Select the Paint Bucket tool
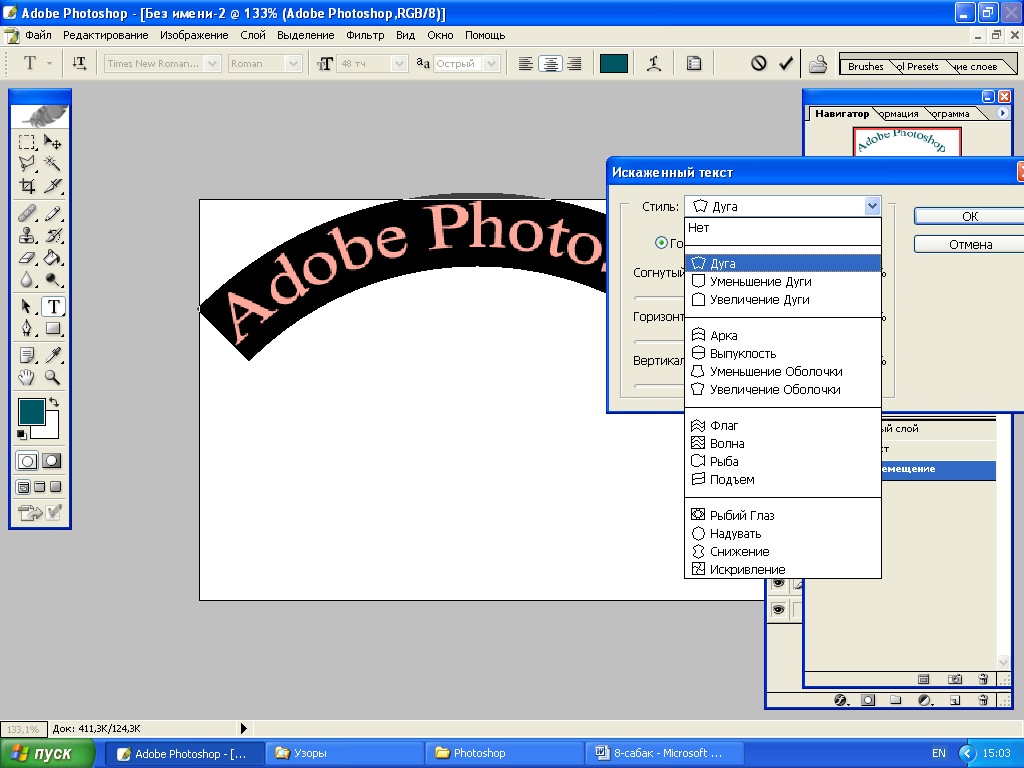The width and height of the screenshot is (1024, 768). click(53, 258)
